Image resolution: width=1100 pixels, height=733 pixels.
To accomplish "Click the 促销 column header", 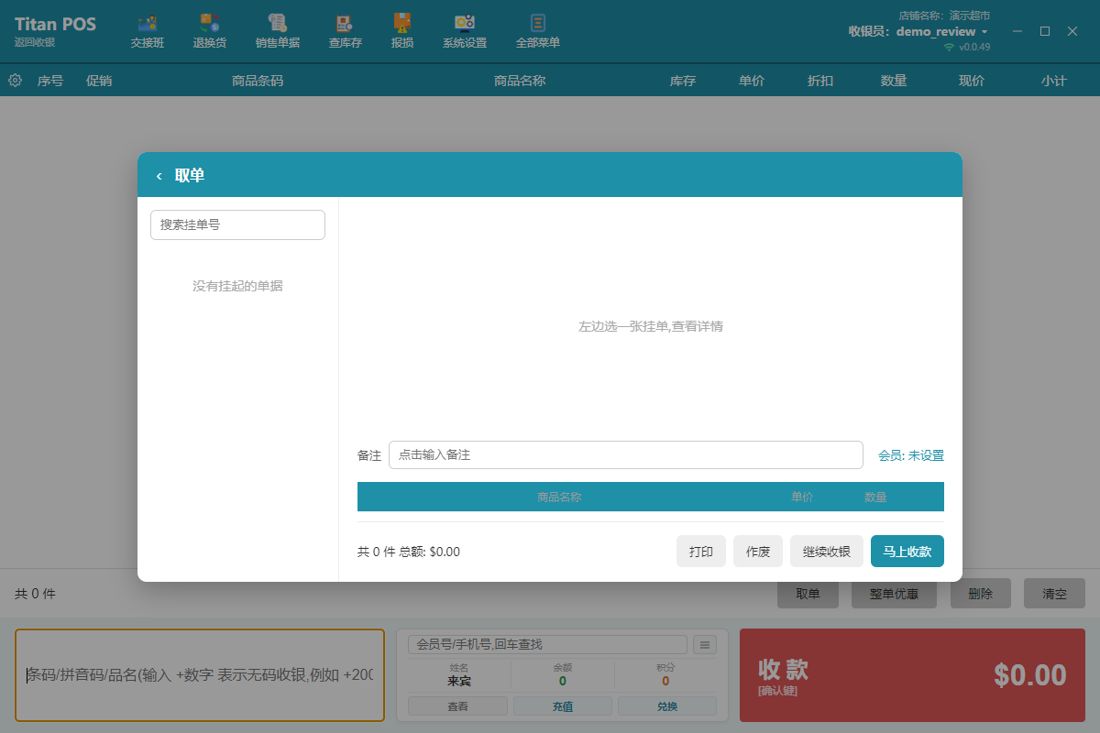I will 99,81.
